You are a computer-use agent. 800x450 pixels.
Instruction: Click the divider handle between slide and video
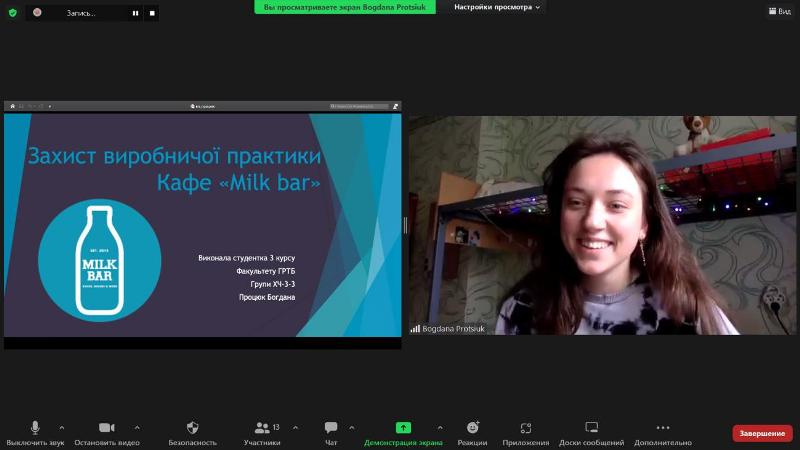point(405,225)
